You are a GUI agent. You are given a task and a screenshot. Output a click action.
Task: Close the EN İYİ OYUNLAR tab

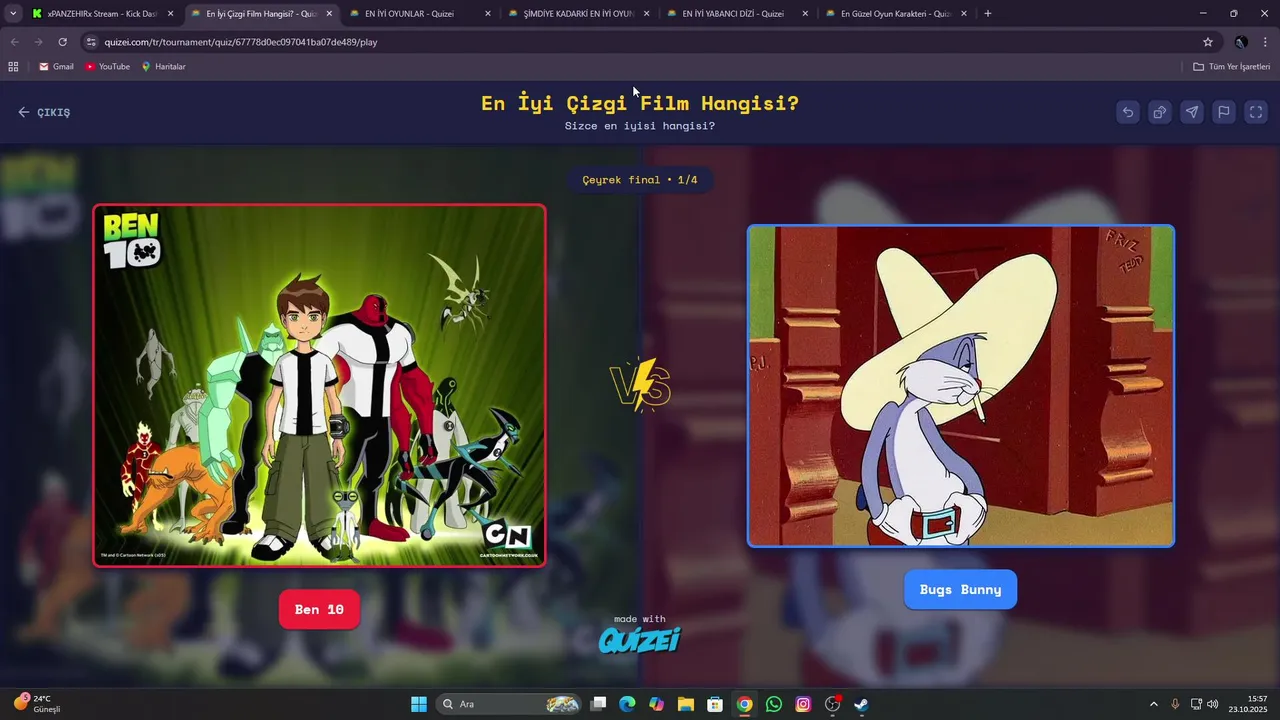488,14
